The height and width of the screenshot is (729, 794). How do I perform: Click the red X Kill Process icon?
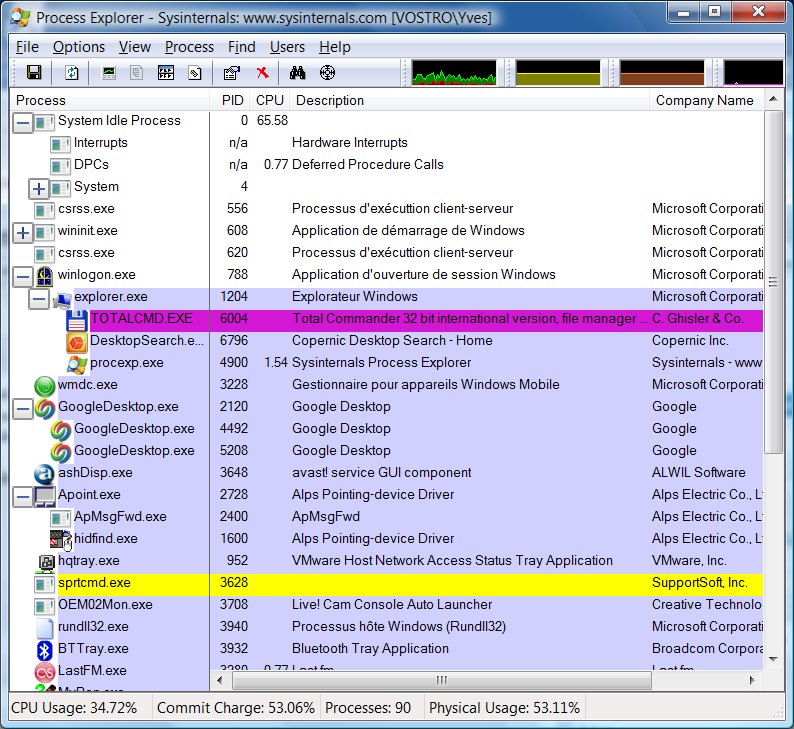pos(262,72)
